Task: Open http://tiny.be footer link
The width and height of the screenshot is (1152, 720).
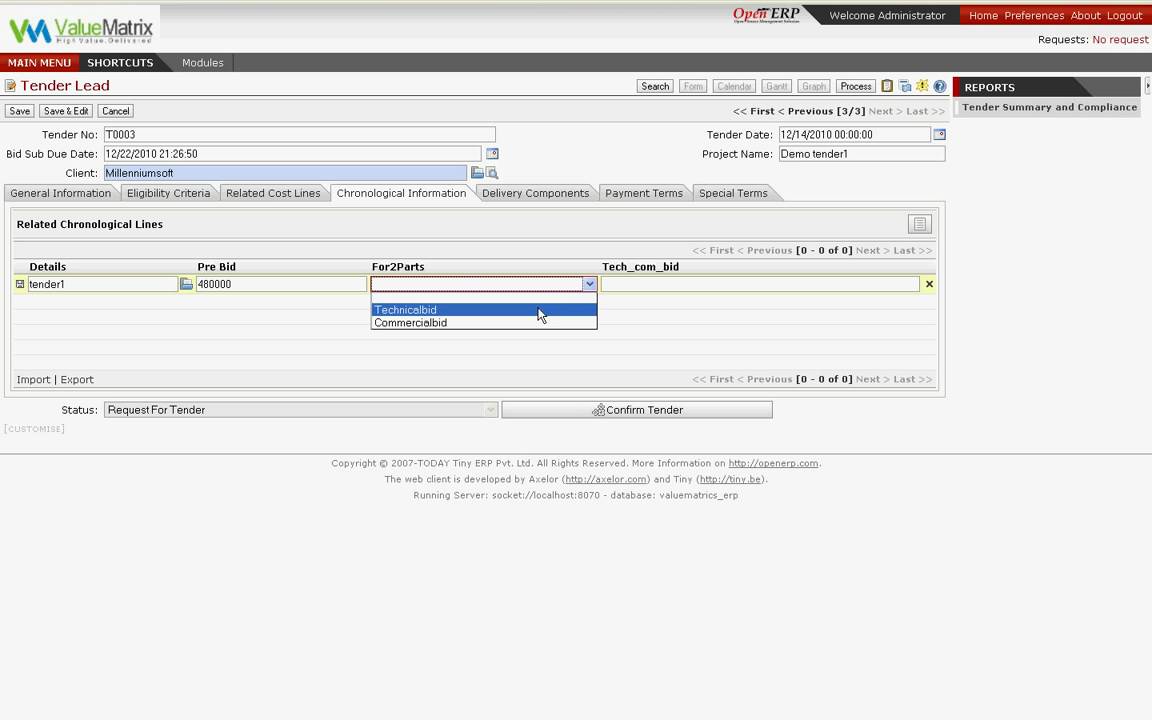Action: point(730,479)
